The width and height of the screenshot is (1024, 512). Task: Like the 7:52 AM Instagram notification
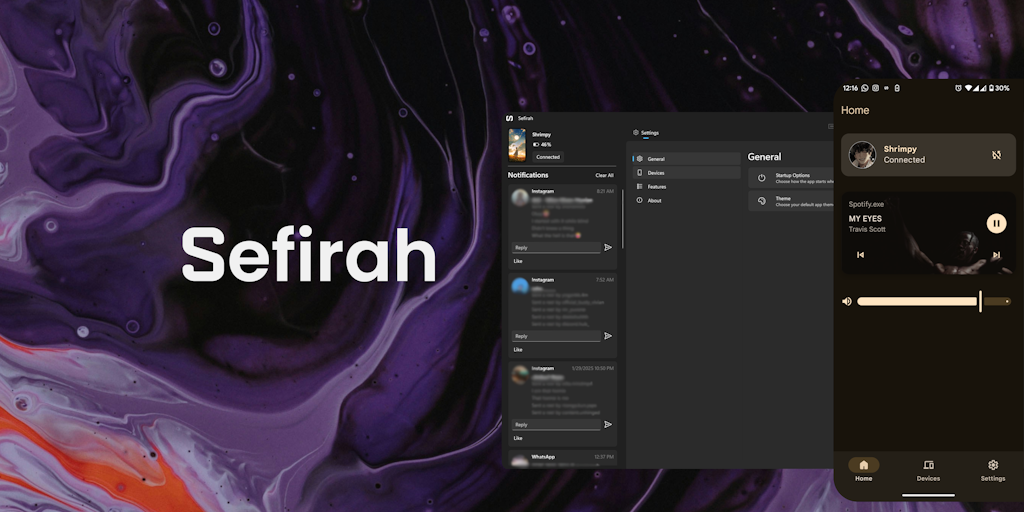coord(518,349)
